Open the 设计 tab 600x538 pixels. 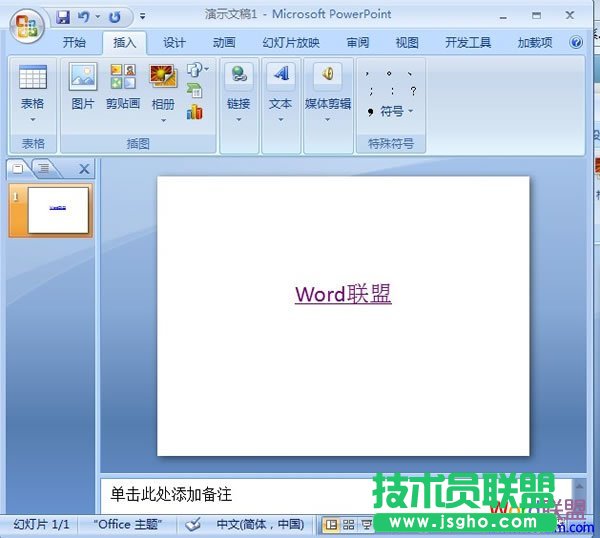coord(174,42)
